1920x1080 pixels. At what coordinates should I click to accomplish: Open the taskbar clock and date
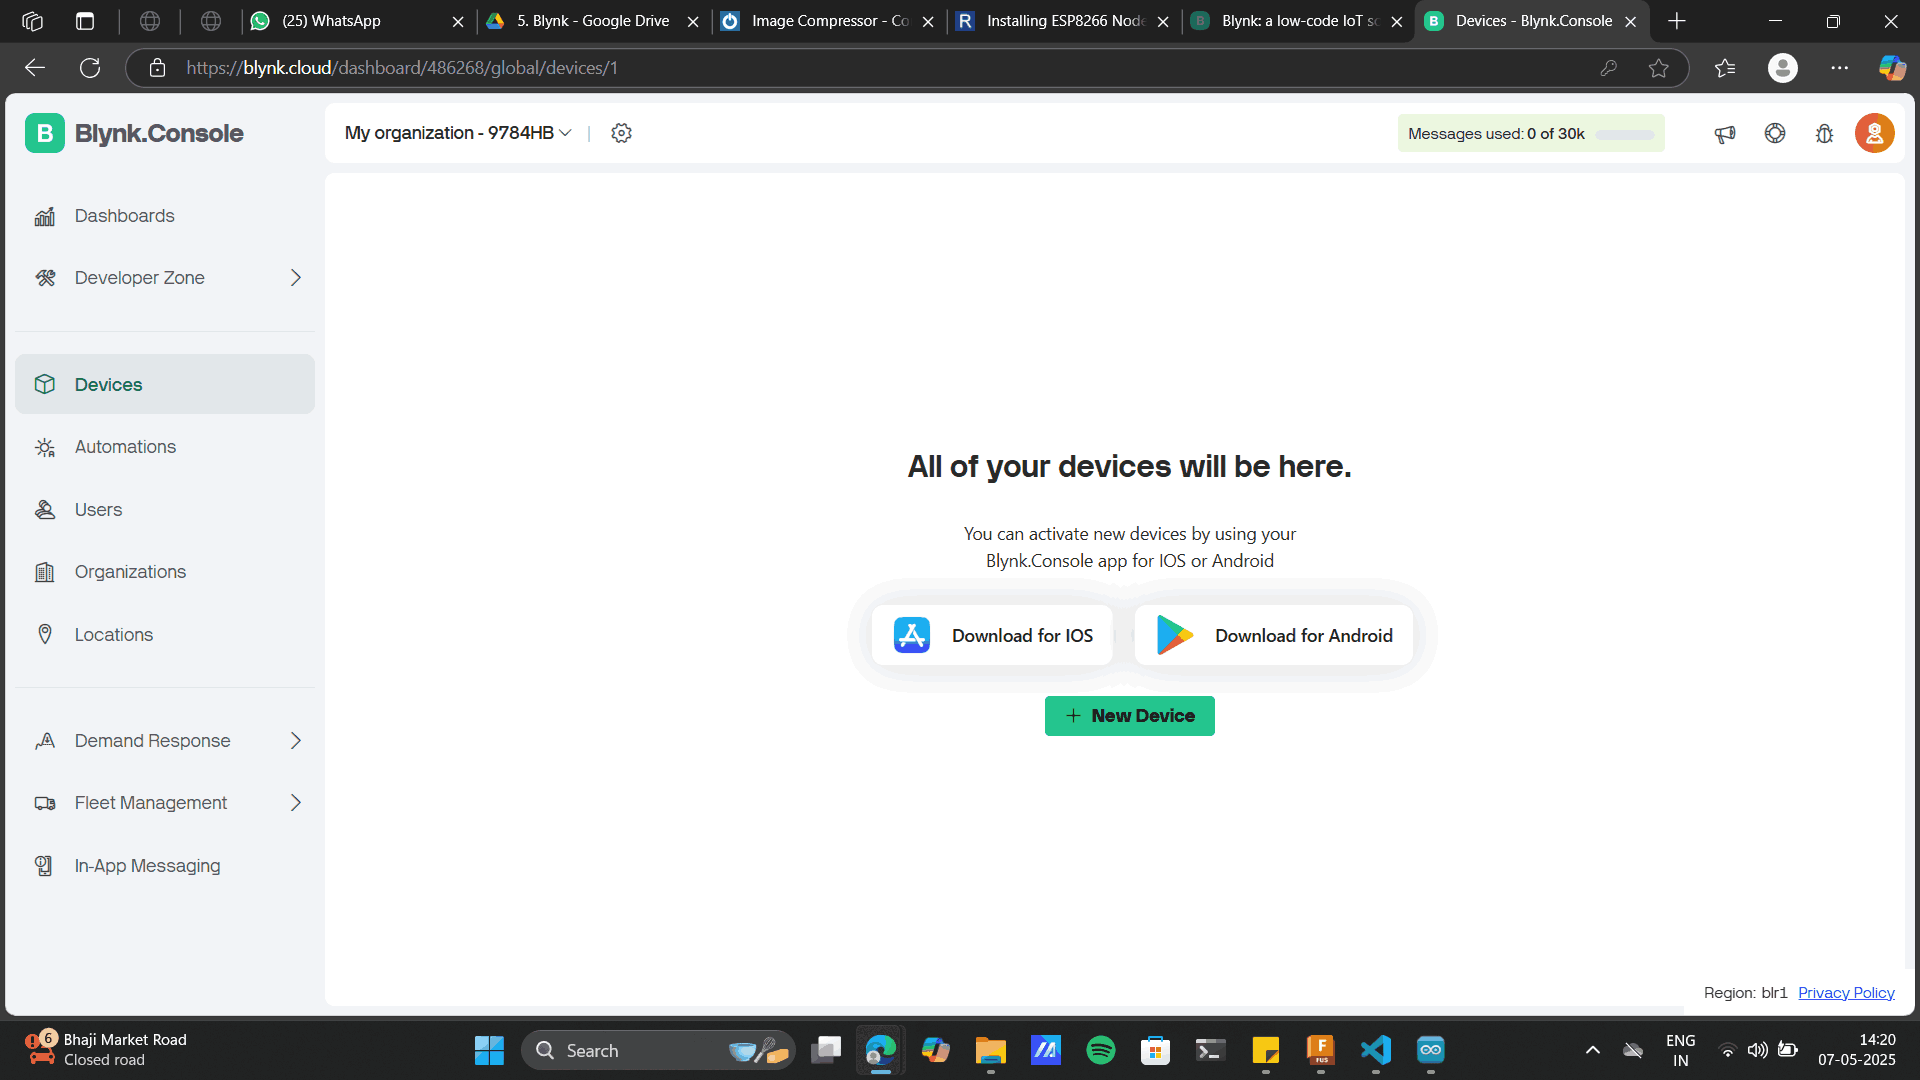[x=1857, y=1050]
